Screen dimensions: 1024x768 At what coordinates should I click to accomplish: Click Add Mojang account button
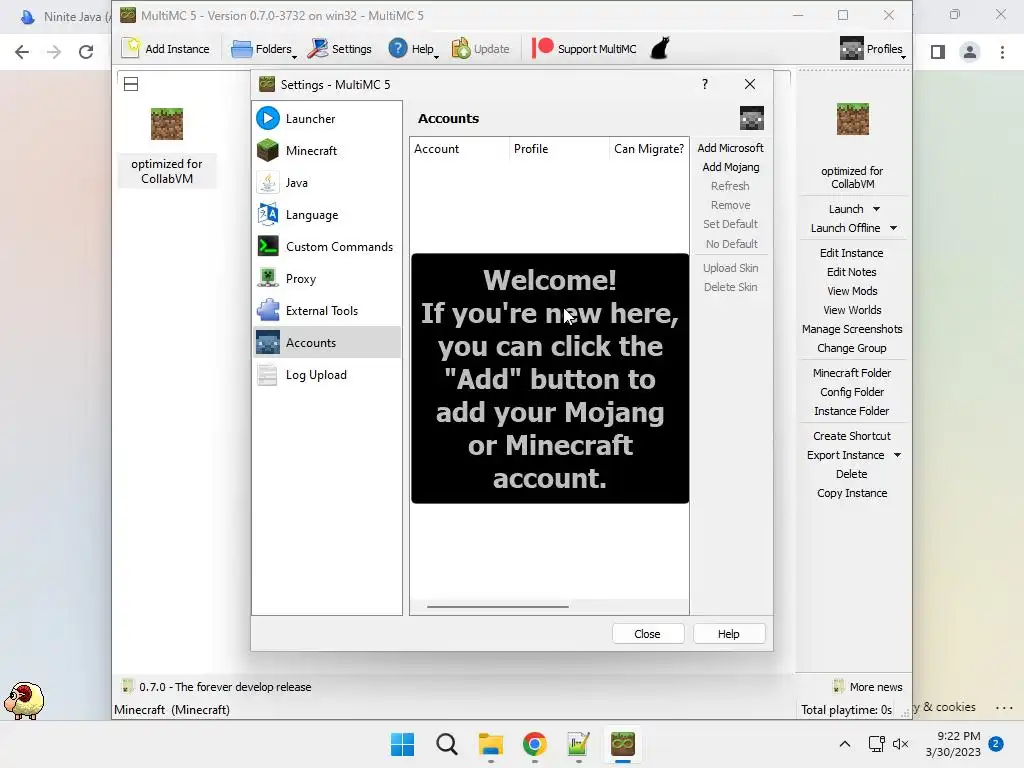click(730, 167)
